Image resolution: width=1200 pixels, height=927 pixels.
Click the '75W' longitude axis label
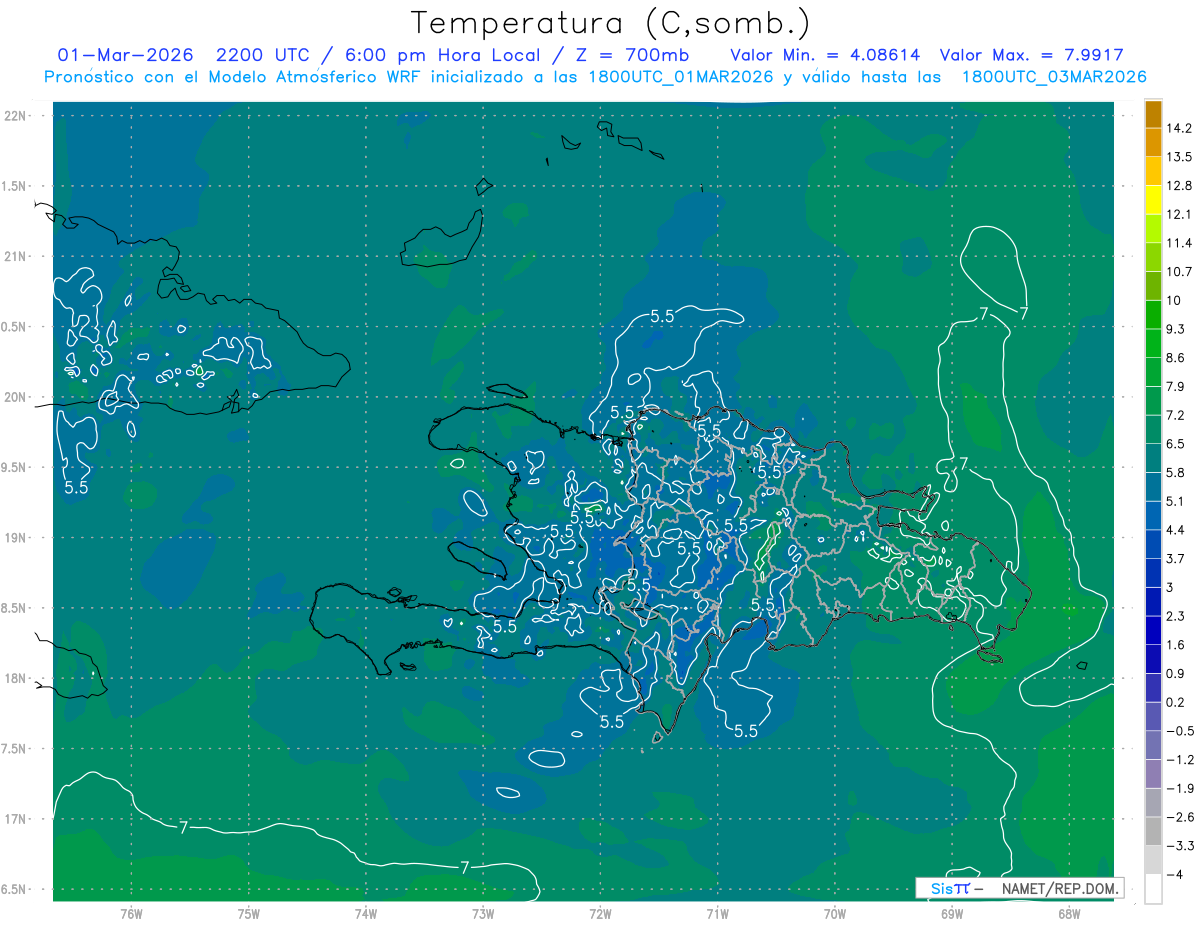[x=249, y=914]
